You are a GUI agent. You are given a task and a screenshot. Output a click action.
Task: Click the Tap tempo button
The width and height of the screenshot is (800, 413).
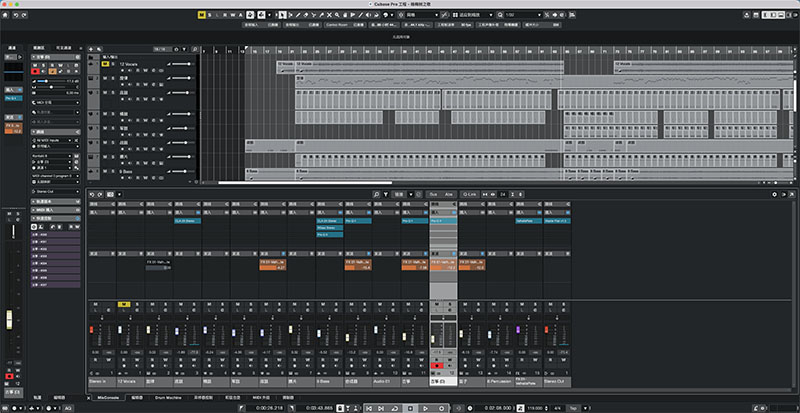point(573,408)
